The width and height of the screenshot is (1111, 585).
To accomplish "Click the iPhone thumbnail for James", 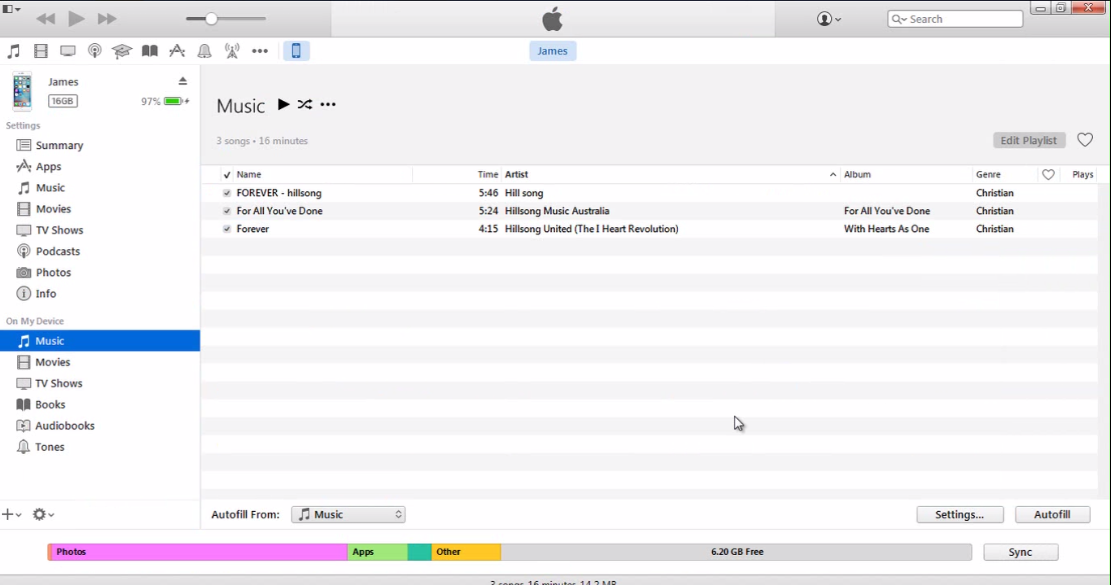I will tap(22, 91).
